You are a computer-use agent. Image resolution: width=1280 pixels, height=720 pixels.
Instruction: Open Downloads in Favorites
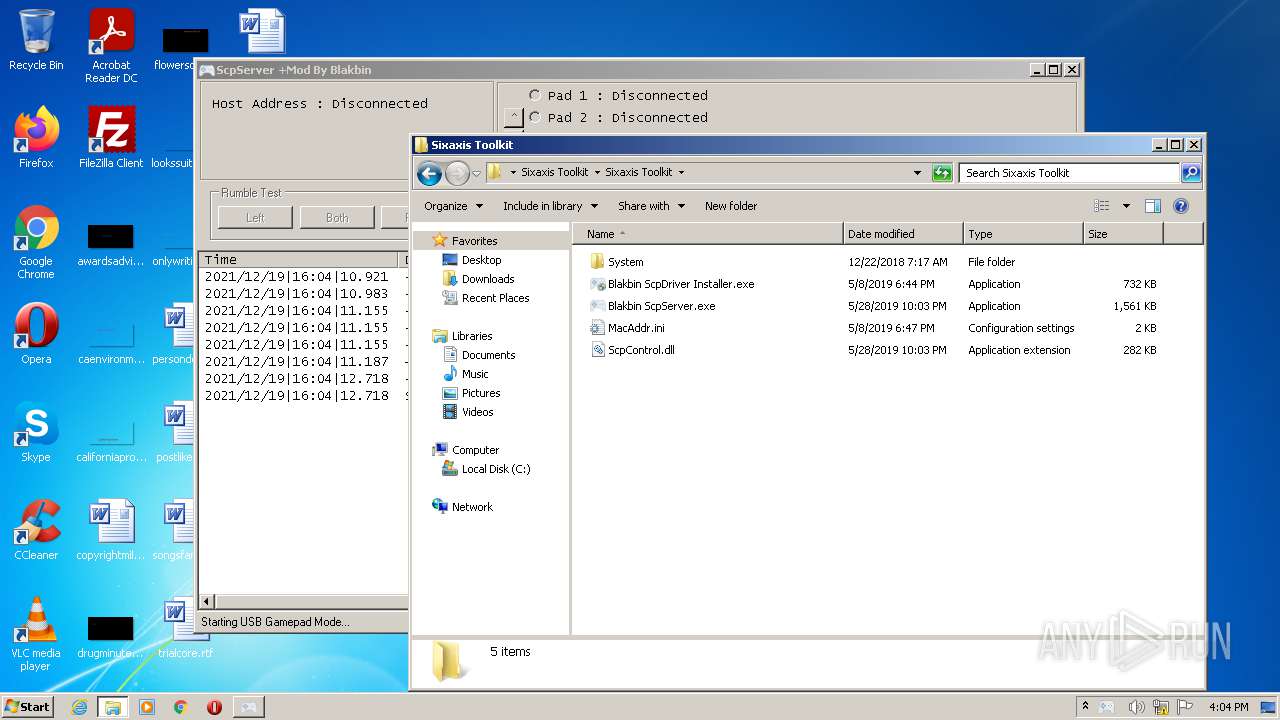[487, 279]
